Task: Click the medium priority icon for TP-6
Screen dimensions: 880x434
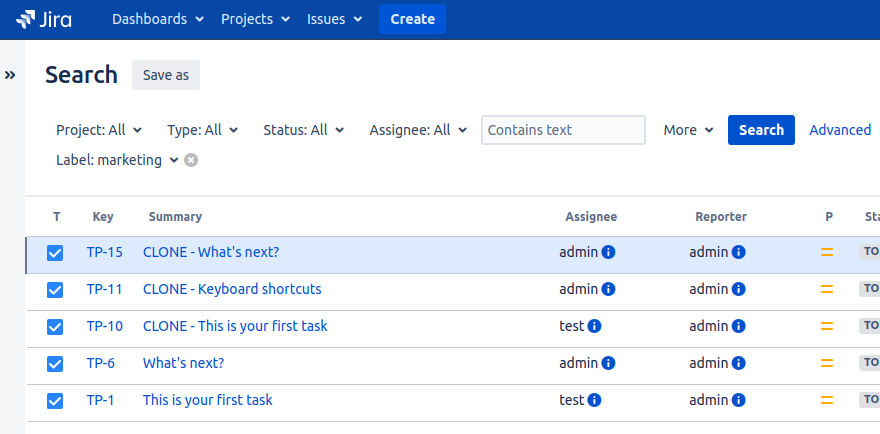Action: [827, 363]
